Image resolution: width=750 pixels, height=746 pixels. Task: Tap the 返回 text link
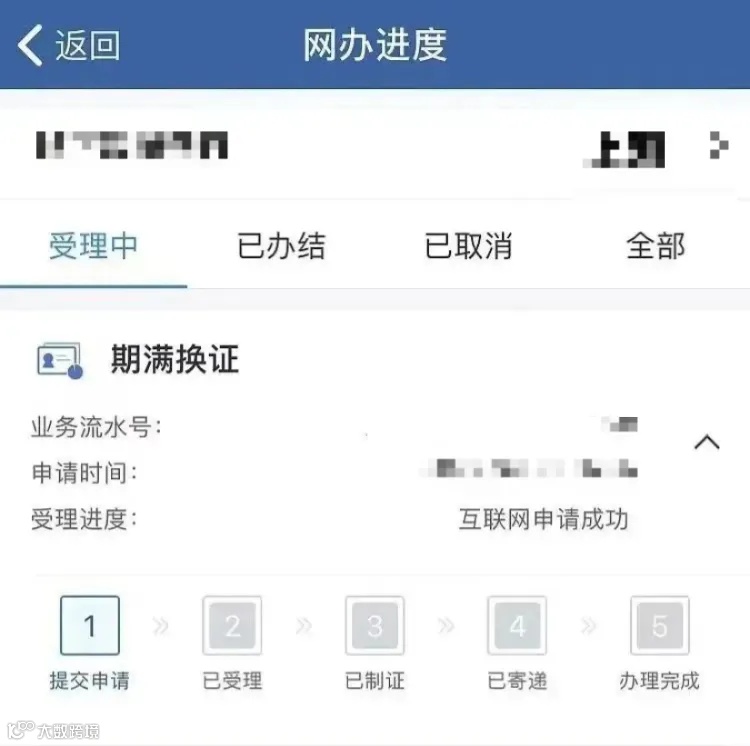[x=88, y=45]
